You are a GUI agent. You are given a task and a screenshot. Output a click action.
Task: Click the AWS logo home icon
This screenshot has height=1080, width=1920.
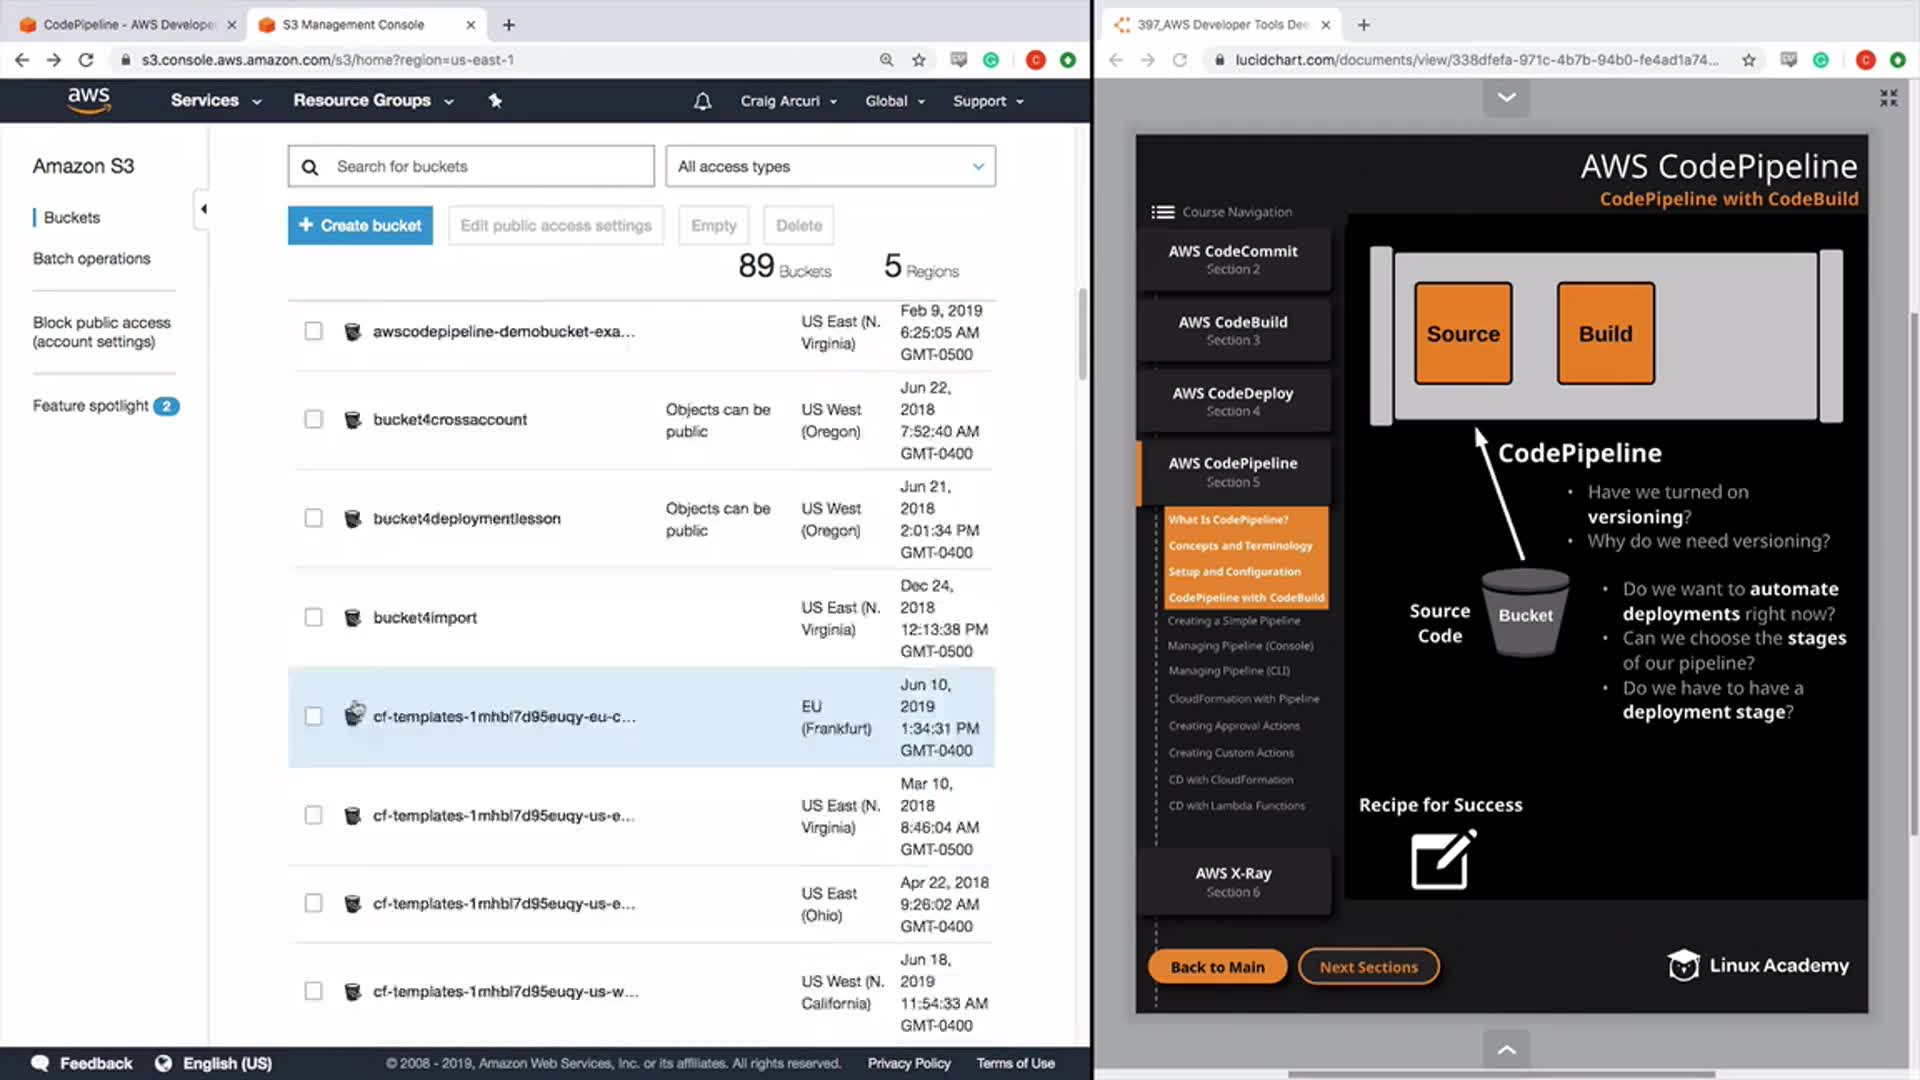click(x=88, y=100)
